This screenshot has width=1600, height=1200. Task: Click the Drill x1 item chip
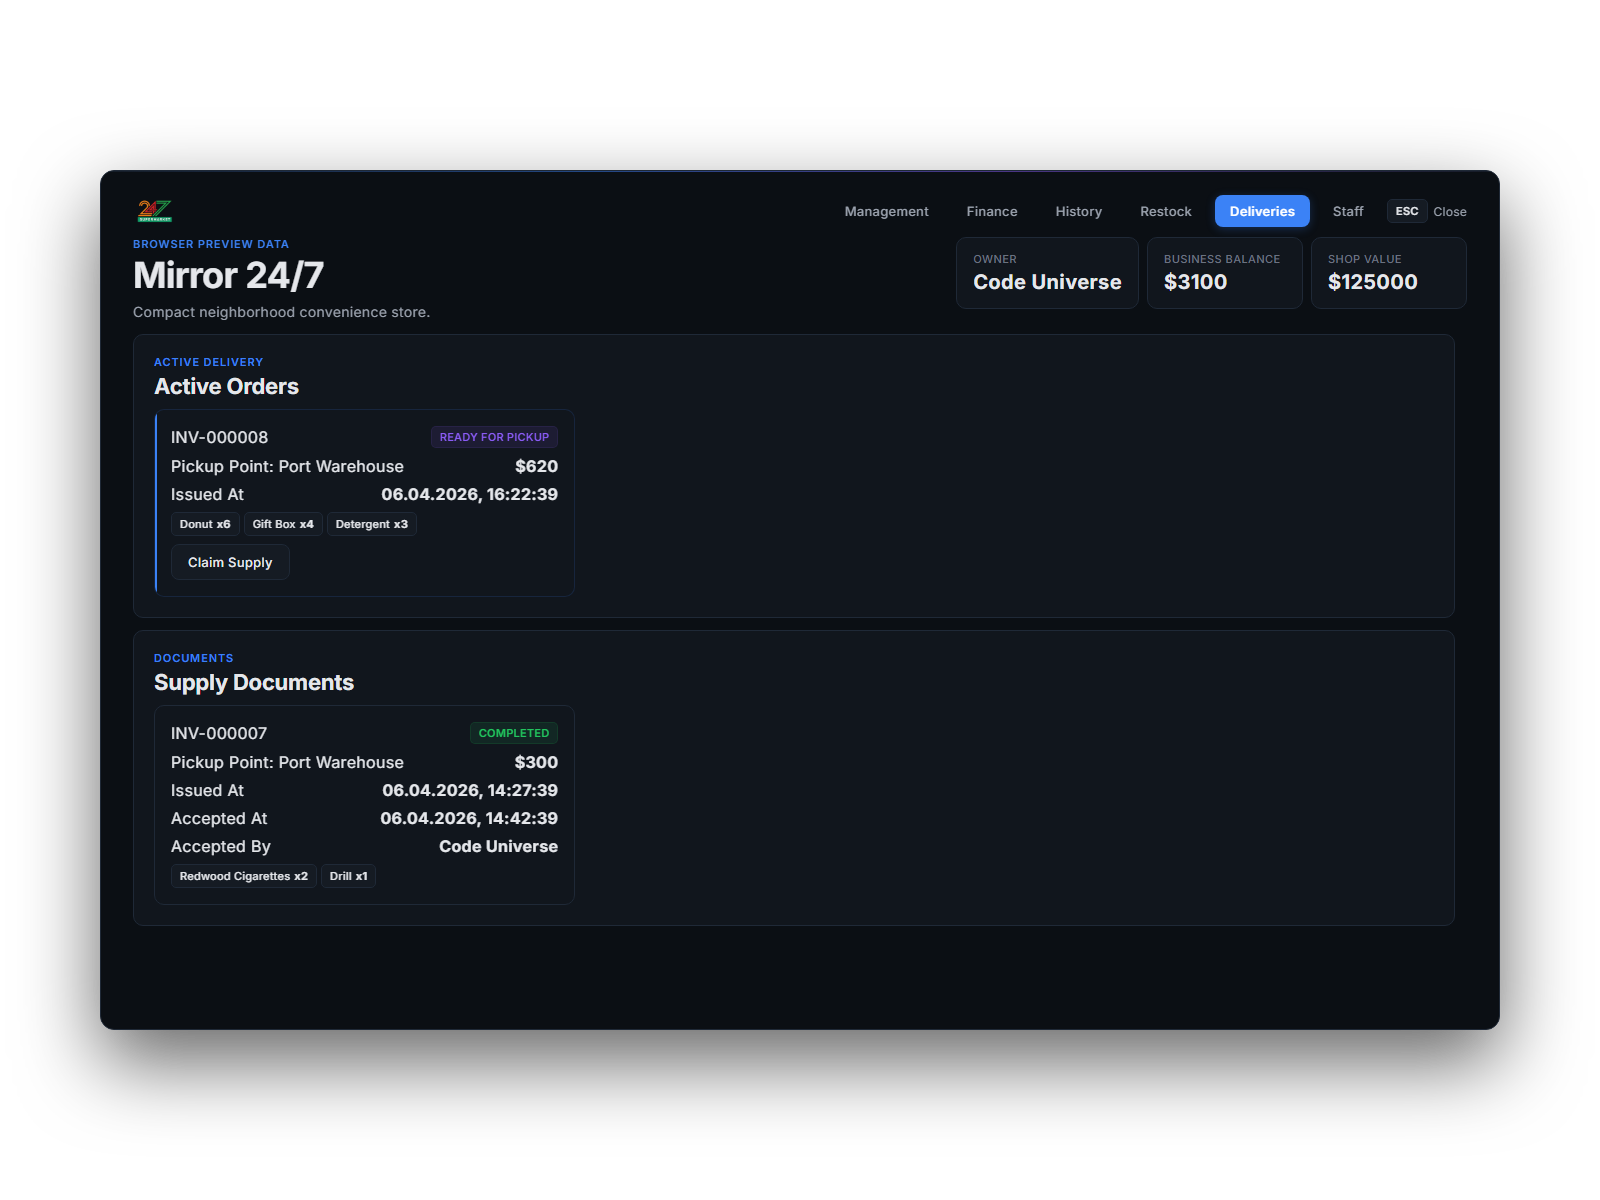pyautogui.click(x=348, y=876)
